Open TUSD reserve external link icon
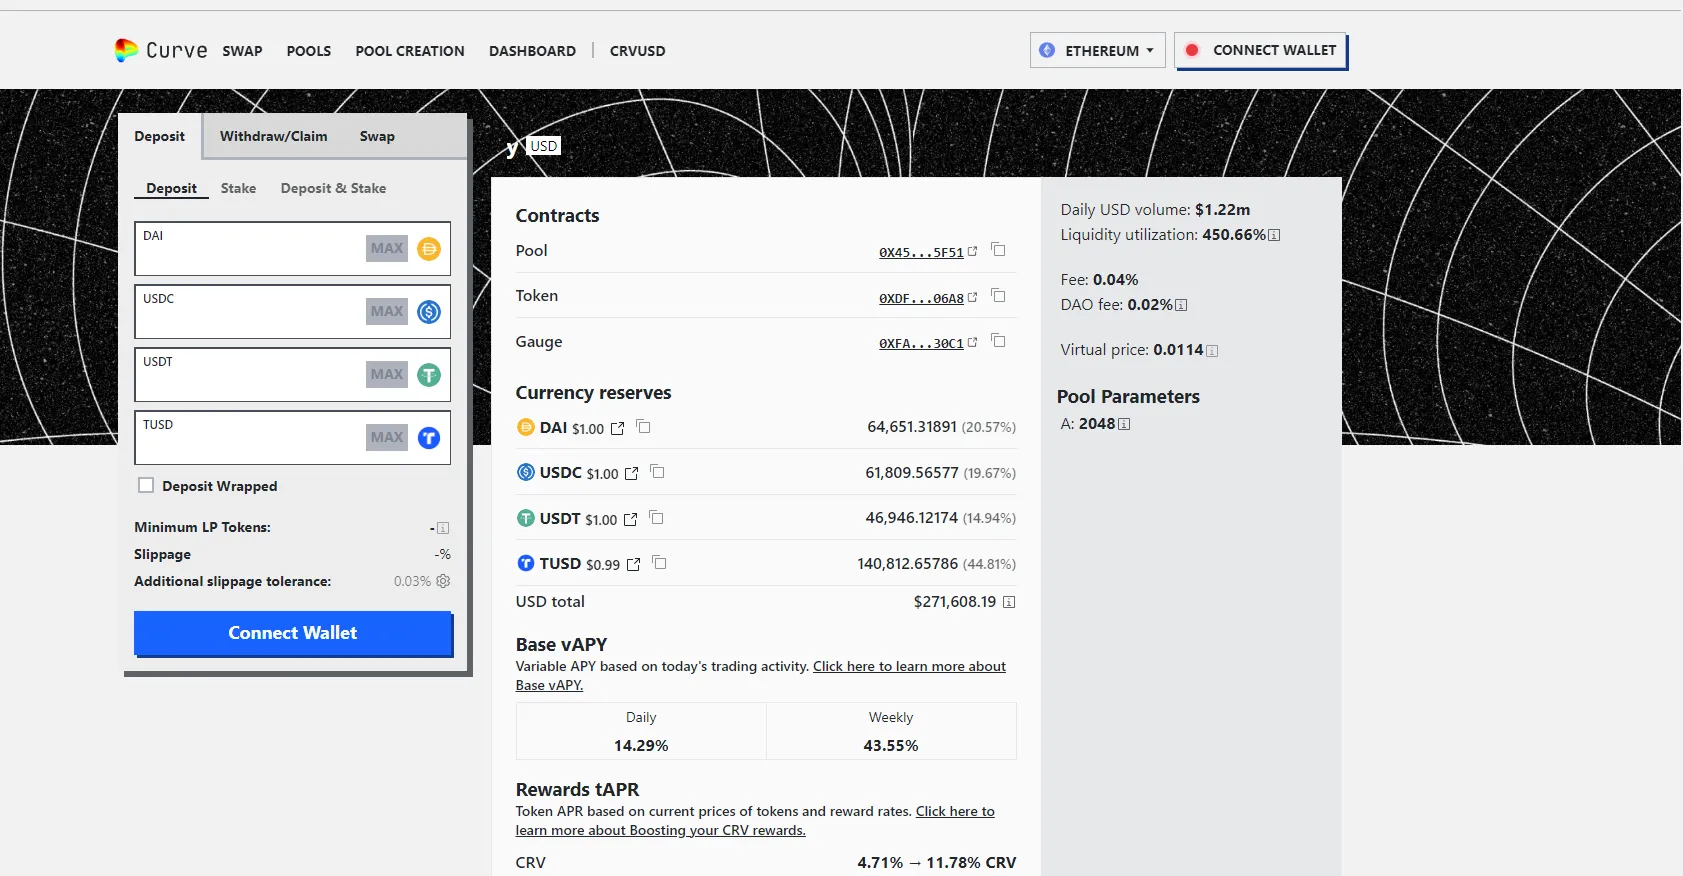 [x=633, y=565]
